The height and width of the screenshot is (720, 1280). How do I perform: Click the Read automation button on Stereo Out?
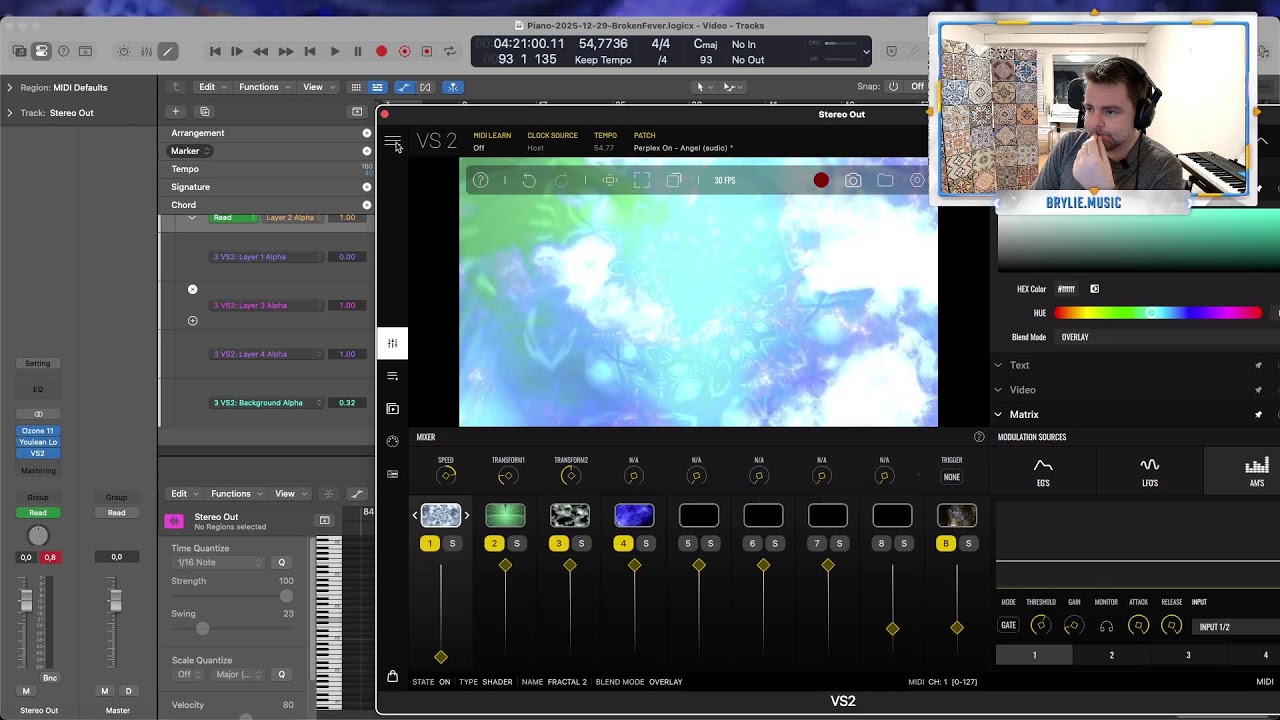(37, 512)
